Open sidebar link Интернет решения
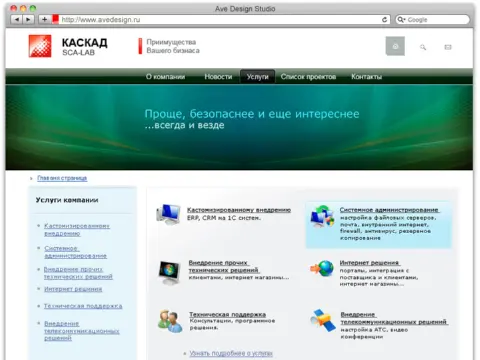Viewport: 480px width, 360px height. point(73,289)
